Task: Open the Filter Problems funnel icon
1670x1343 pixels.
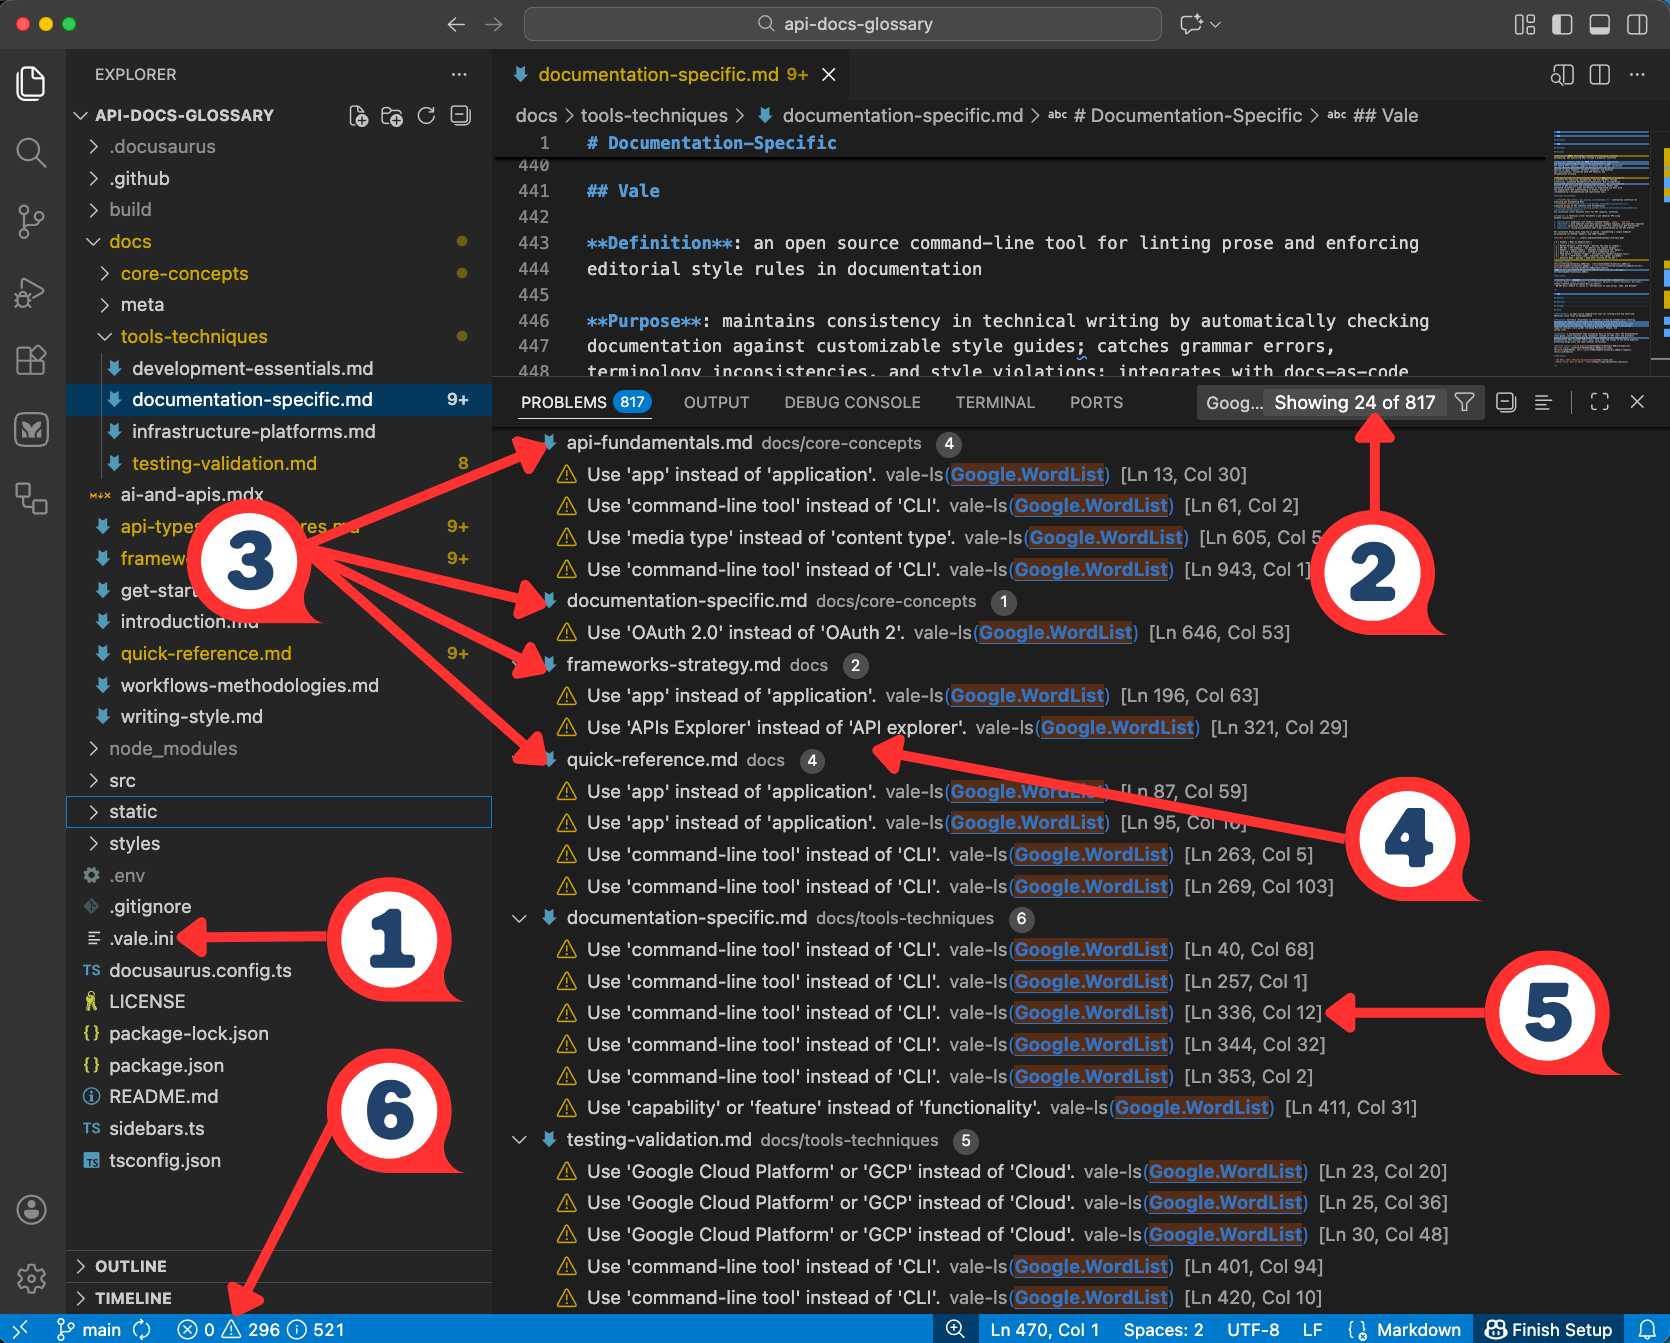Action: click(x=1464, y=402)
